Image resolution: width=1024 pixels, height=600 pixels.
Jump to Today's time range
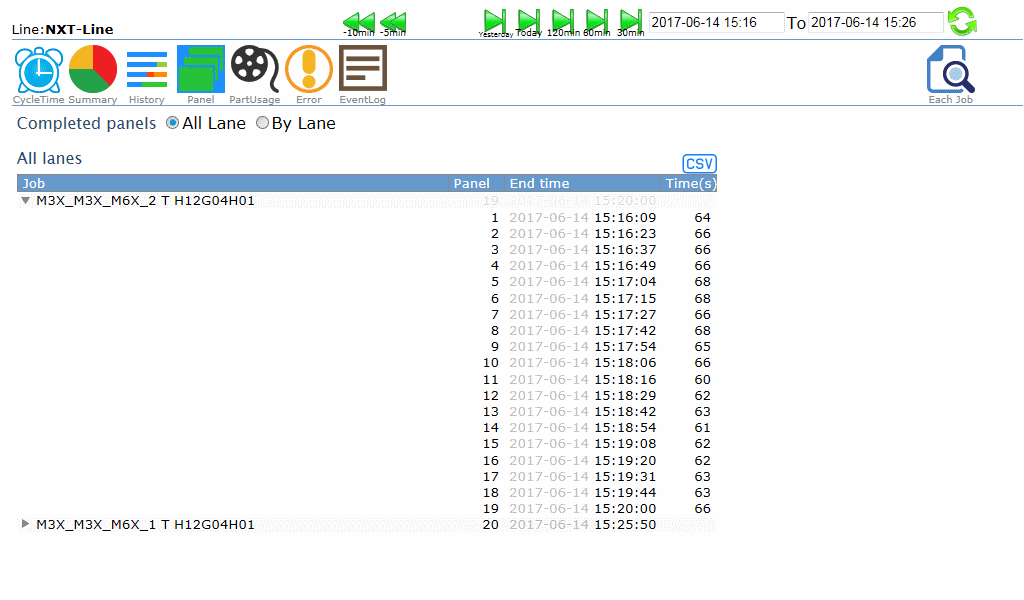[529, 21]
